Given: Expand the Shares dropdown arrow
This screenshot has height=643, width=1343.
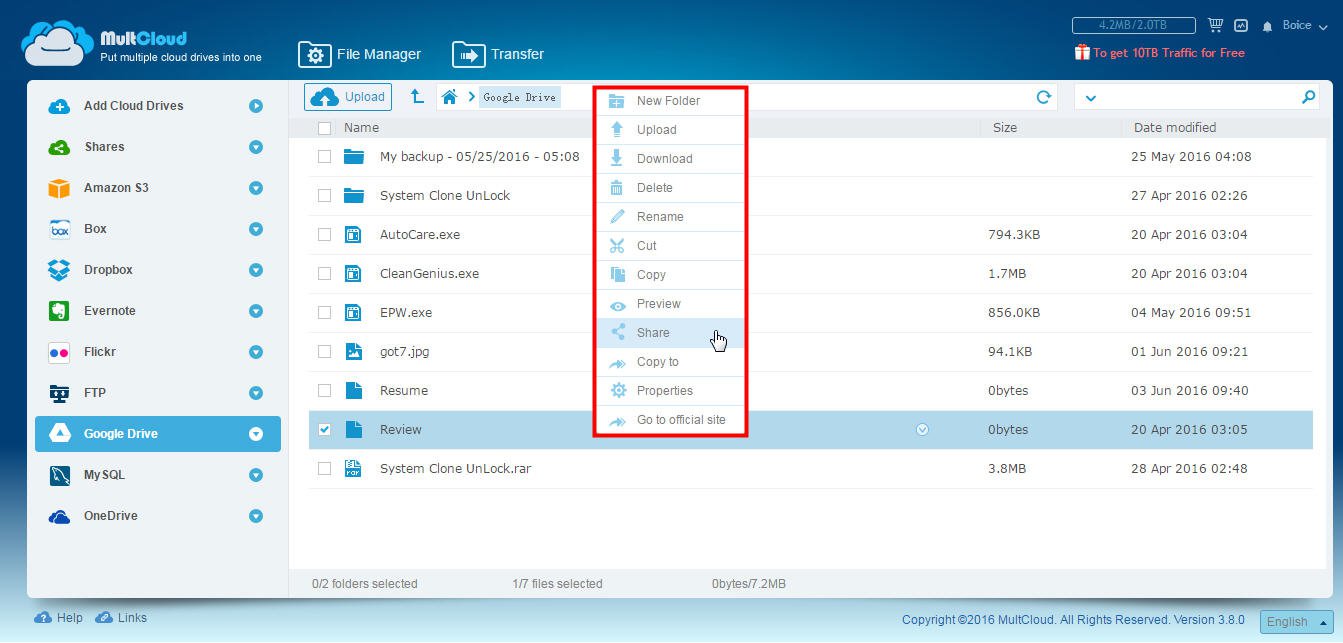Looking at the screenshot, I should [x=256, y=147].
